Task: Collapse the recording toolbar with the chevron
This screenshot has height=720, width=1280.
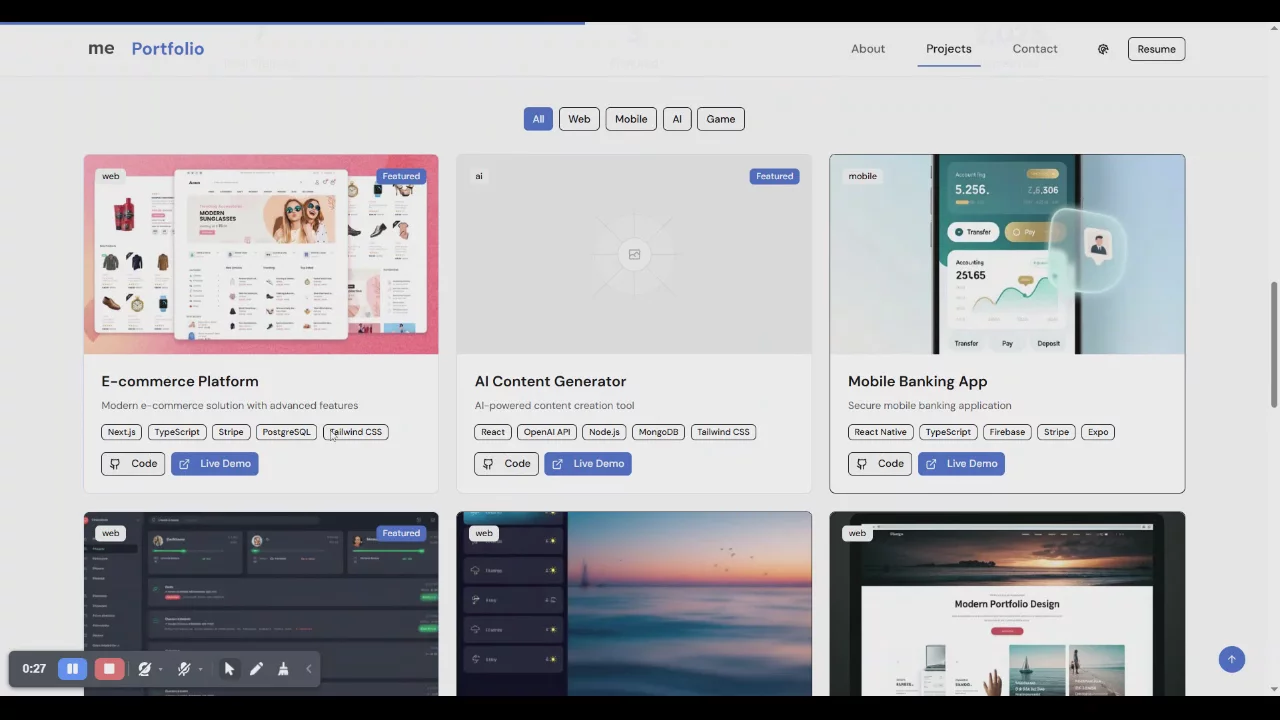Action: coord(308,669)
